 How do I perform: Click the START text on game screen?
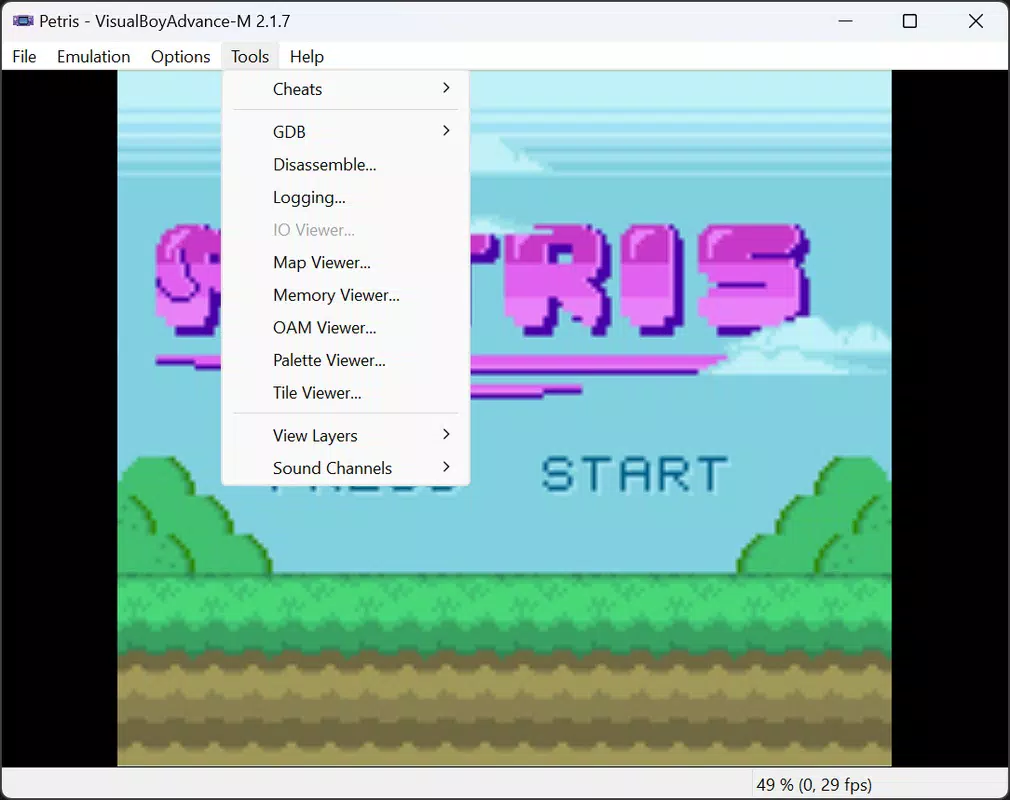pyautogui.click(x=634, y=475)
